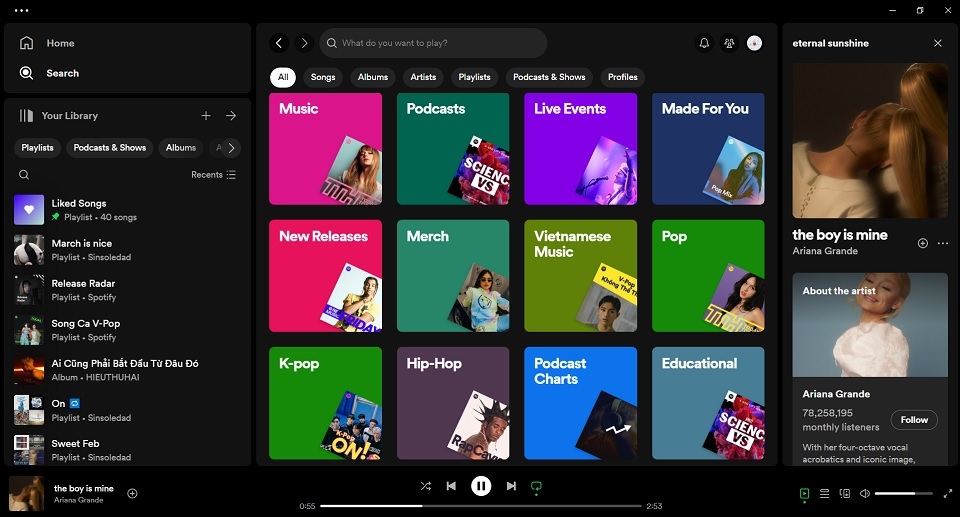Open the Podcasts browse category
Image resolution: width=960 pixels, height=517 pixels.
[453, 149]
